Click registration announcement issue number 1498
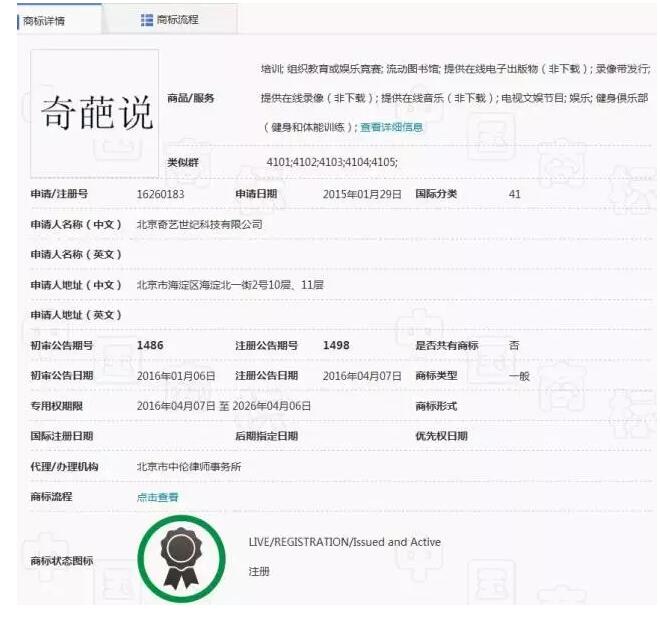The width and height of the screenshot is (660, 621). tap(336, 345)
